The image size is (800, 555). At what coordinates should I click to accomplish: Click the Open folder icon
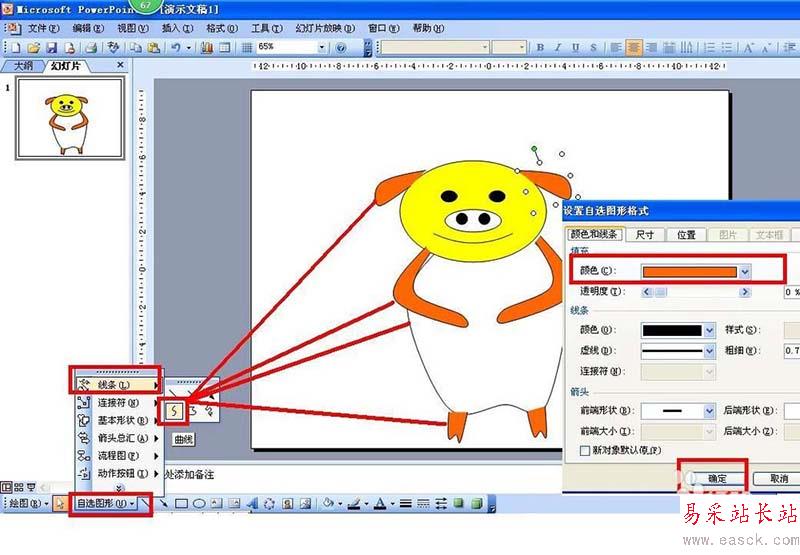[x=34, y=48]
